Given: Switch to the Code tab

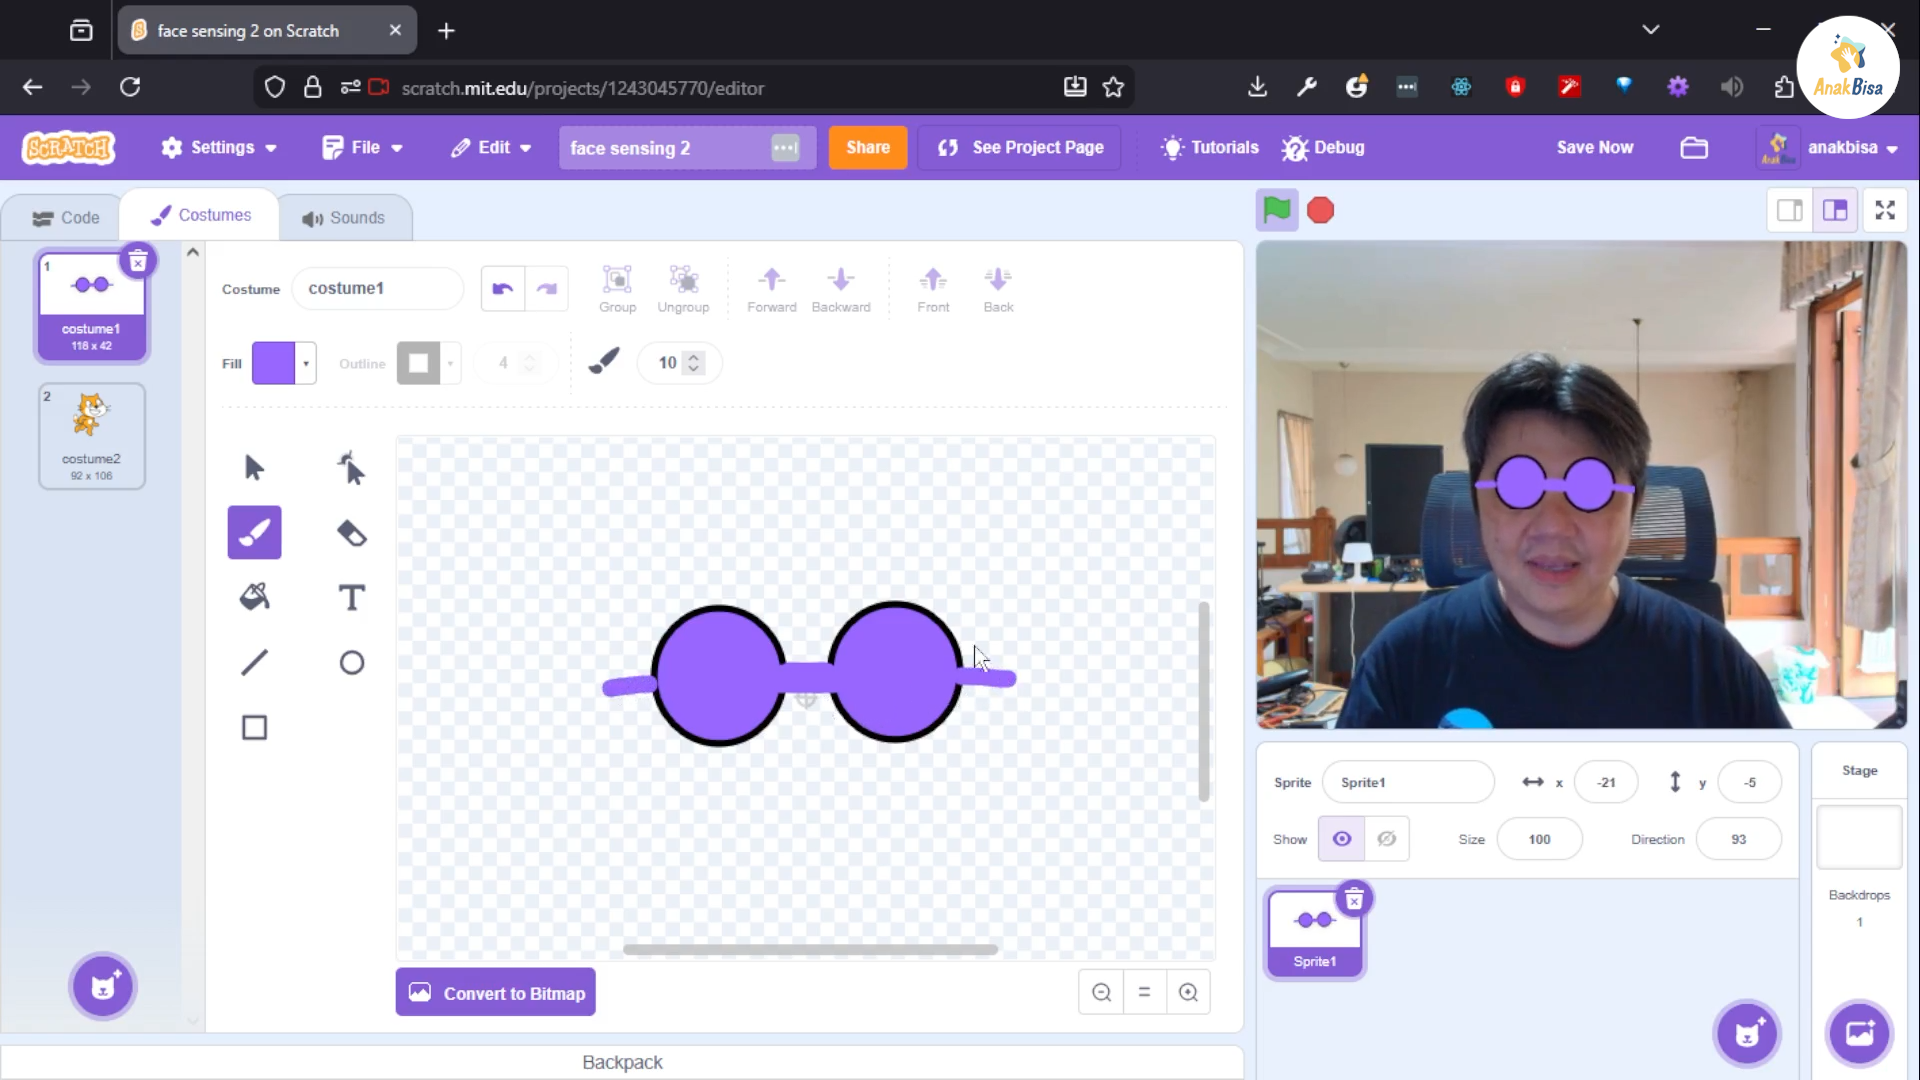Looking at the screenshot, I should pos(66,217).
